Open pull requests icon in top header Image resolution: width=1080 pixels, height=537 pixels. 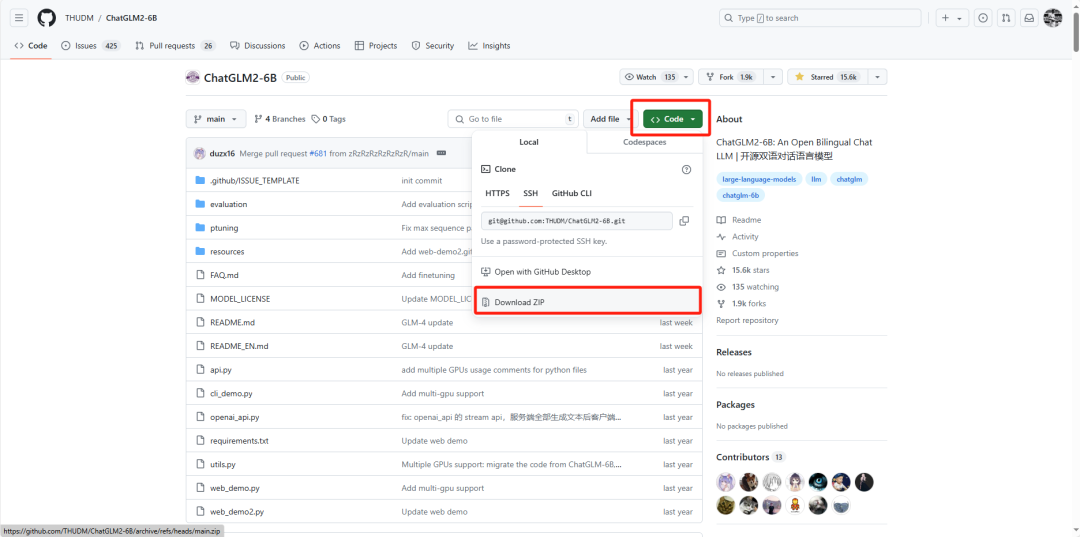1006,19
